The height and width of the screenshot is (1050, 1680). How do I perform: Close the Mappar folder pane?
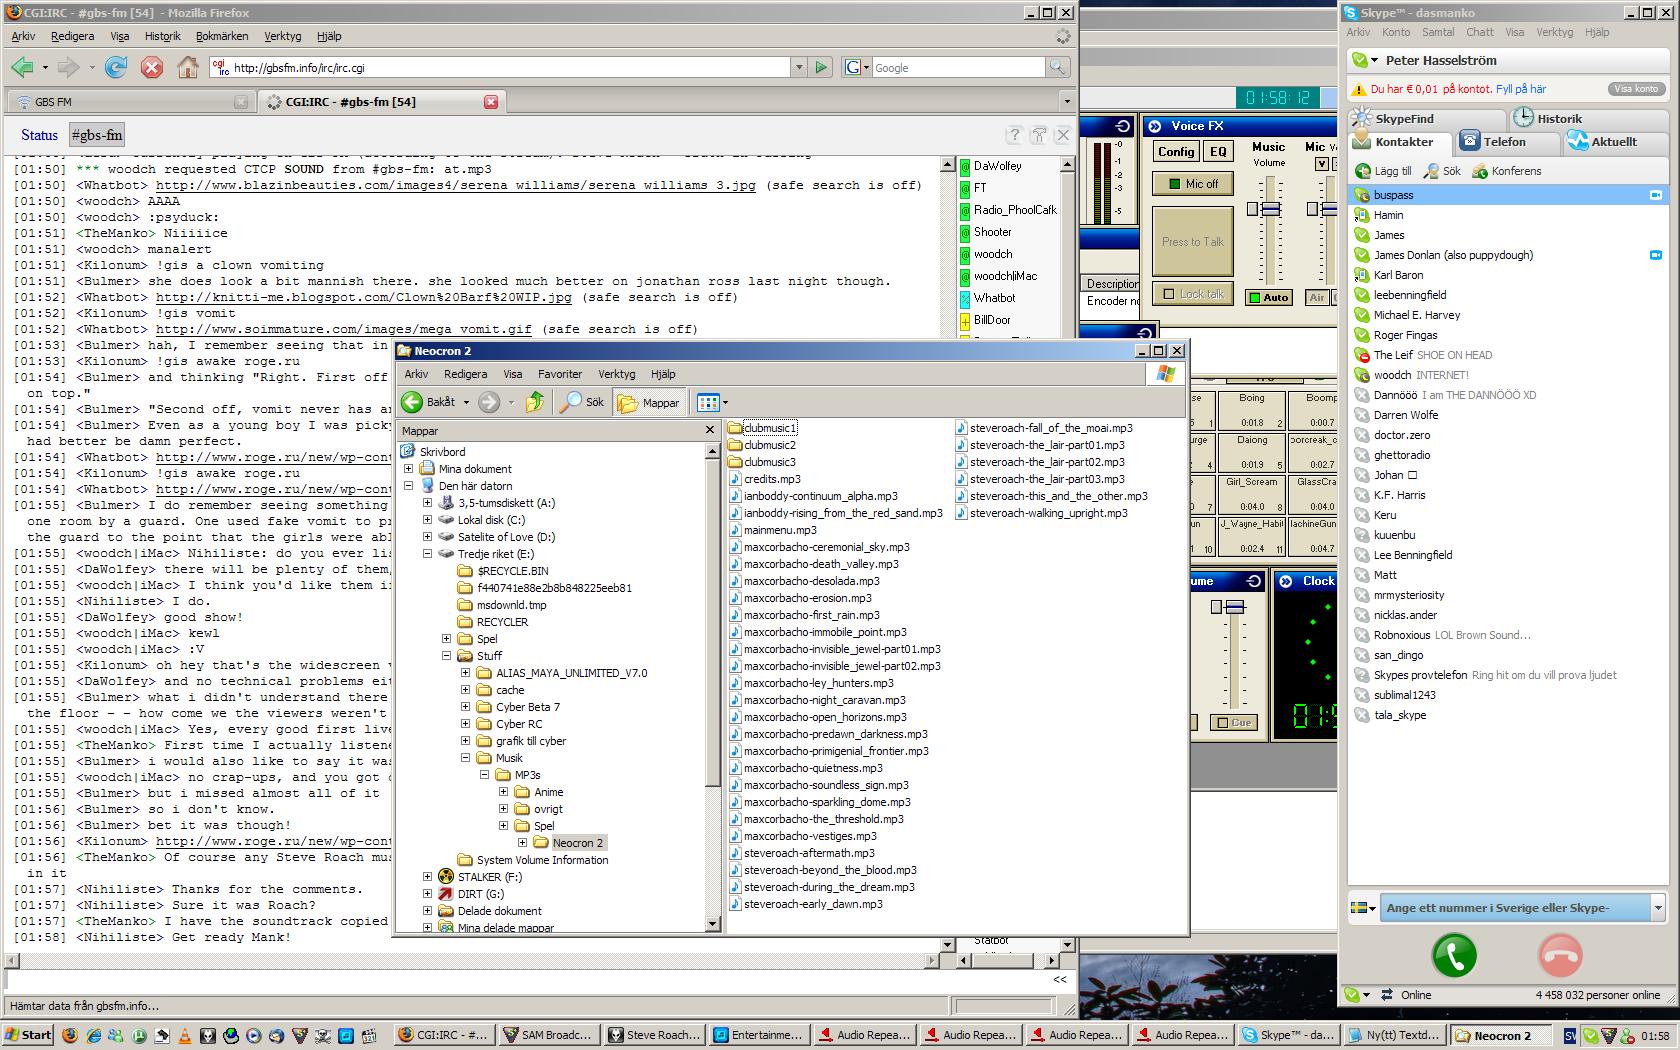710,430
